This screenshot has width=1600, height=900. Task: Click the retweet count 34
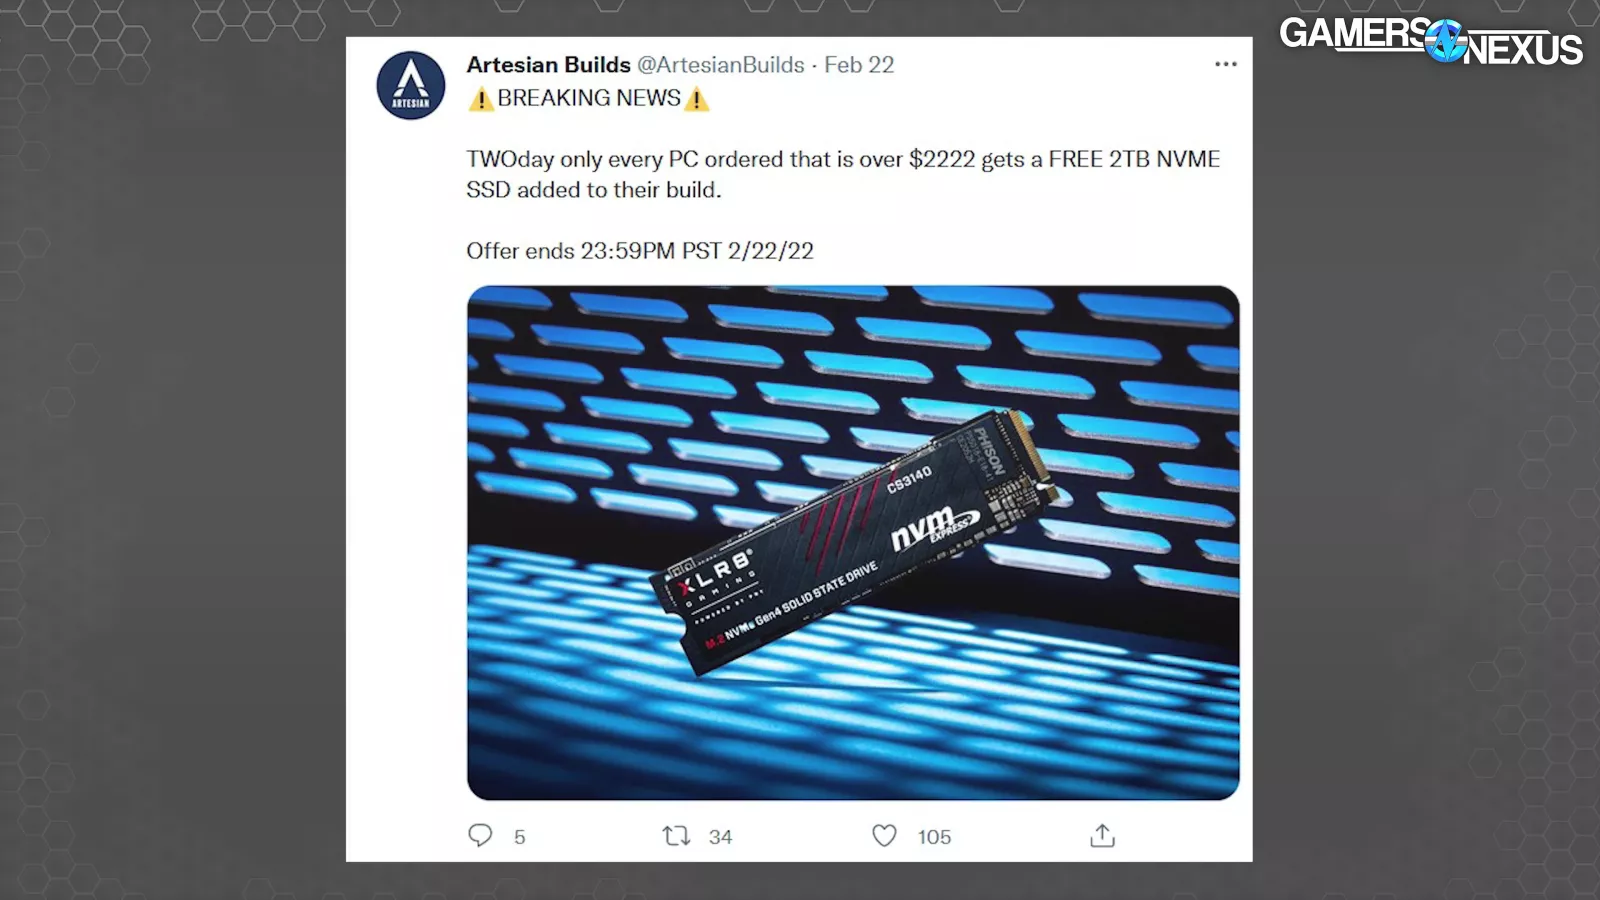point(720,837)
